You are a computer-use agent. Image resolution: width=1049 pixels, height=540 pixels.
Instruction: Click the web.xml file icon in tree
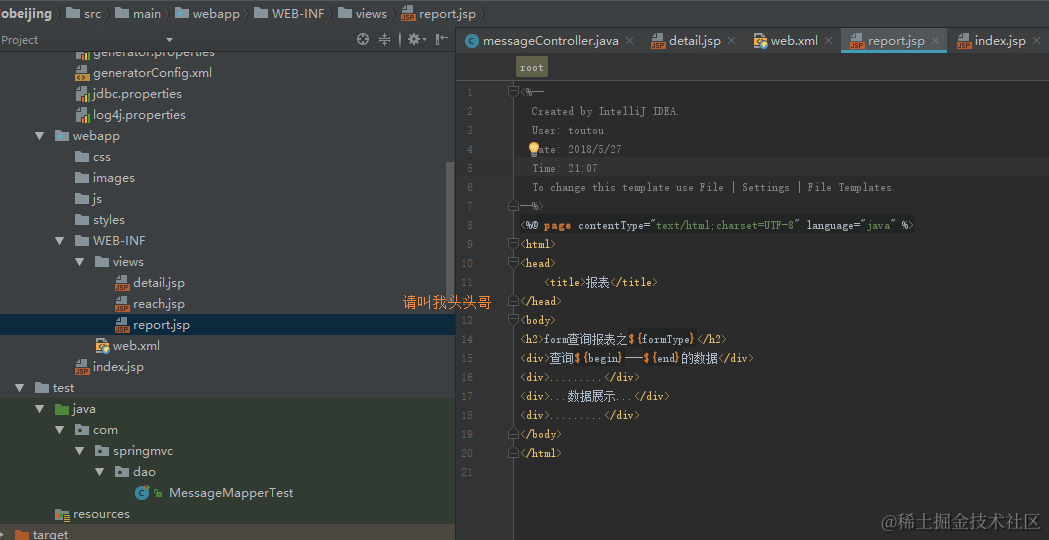pos(102,346)
